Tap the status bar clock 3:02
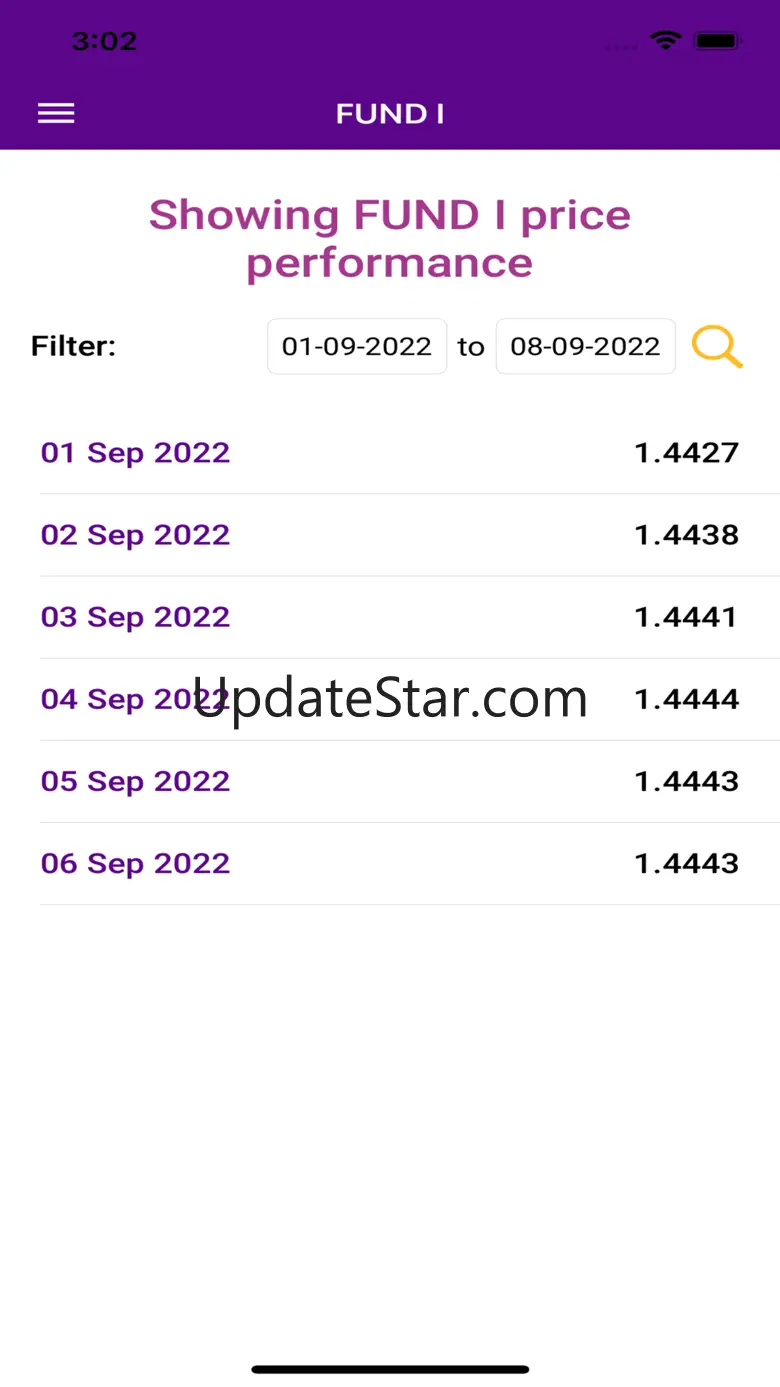Viewport: 780px width, 1387px height. click(104, 41)
